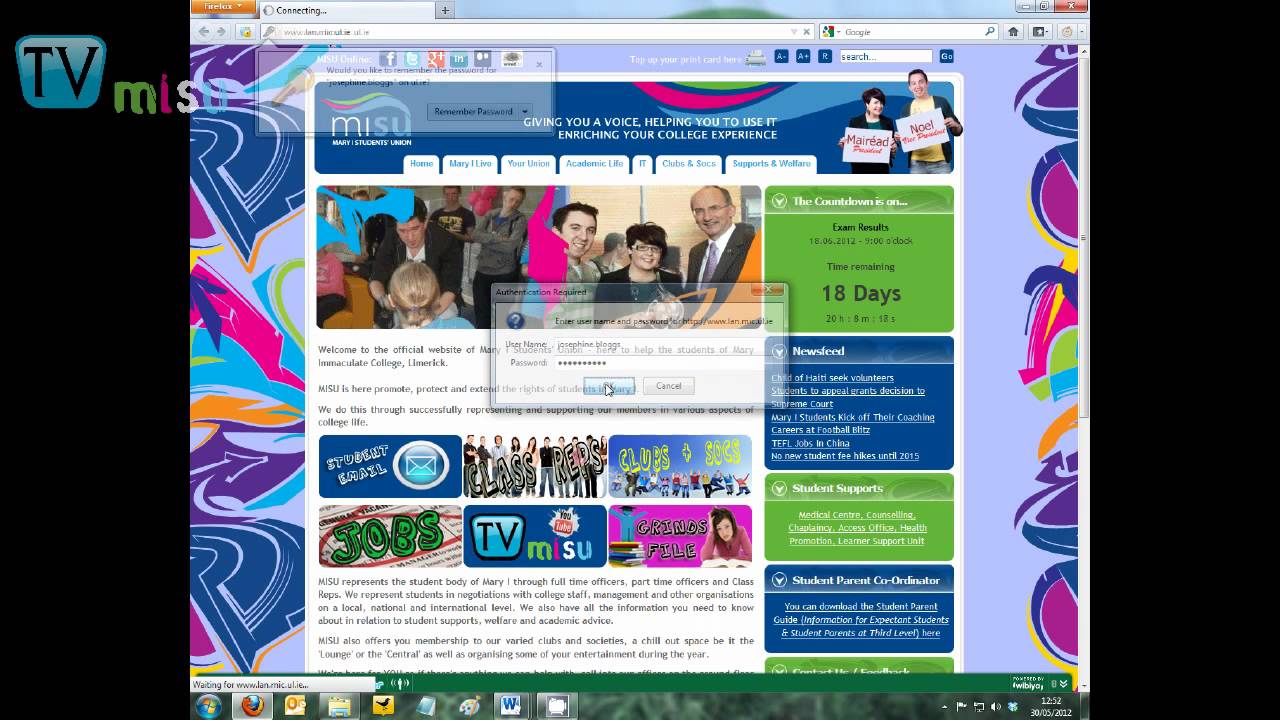Click the taskbar clock showing 12:52

[x=1050, y=706]
